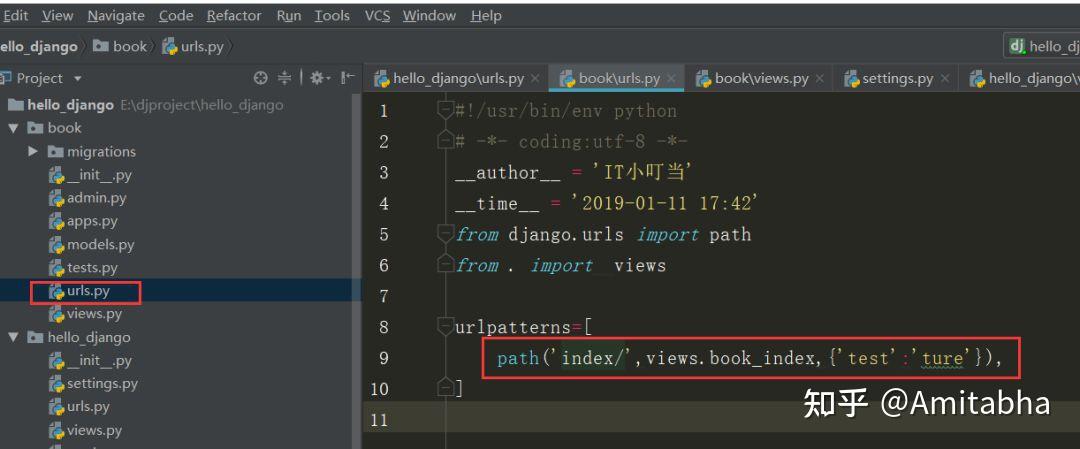Click line number 9 in the gutter
The height and width of the screenshot is (449, 1080).
pyautogui.click(x=384, y=358)
